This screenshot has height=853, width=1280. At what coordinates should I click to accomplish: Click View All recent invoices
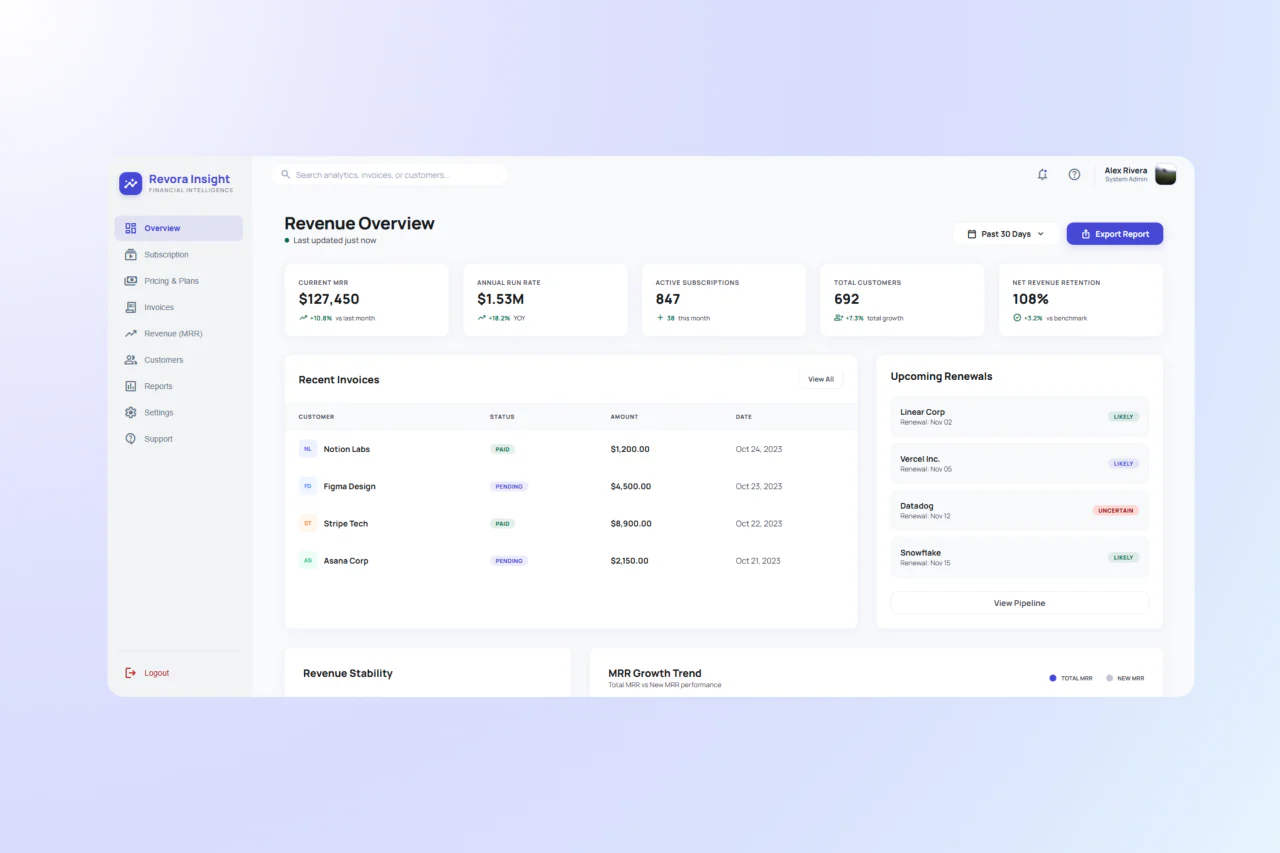click(821, 379)
